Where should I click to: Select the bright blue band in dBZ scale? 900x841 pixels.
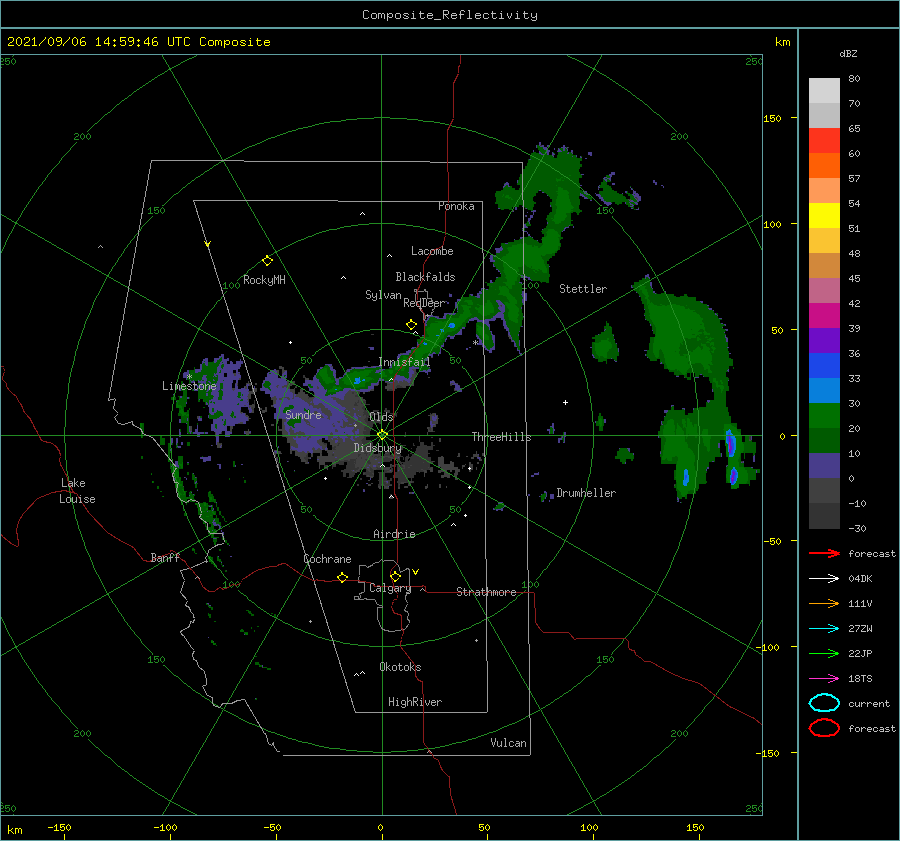click(x=824, y=366)
